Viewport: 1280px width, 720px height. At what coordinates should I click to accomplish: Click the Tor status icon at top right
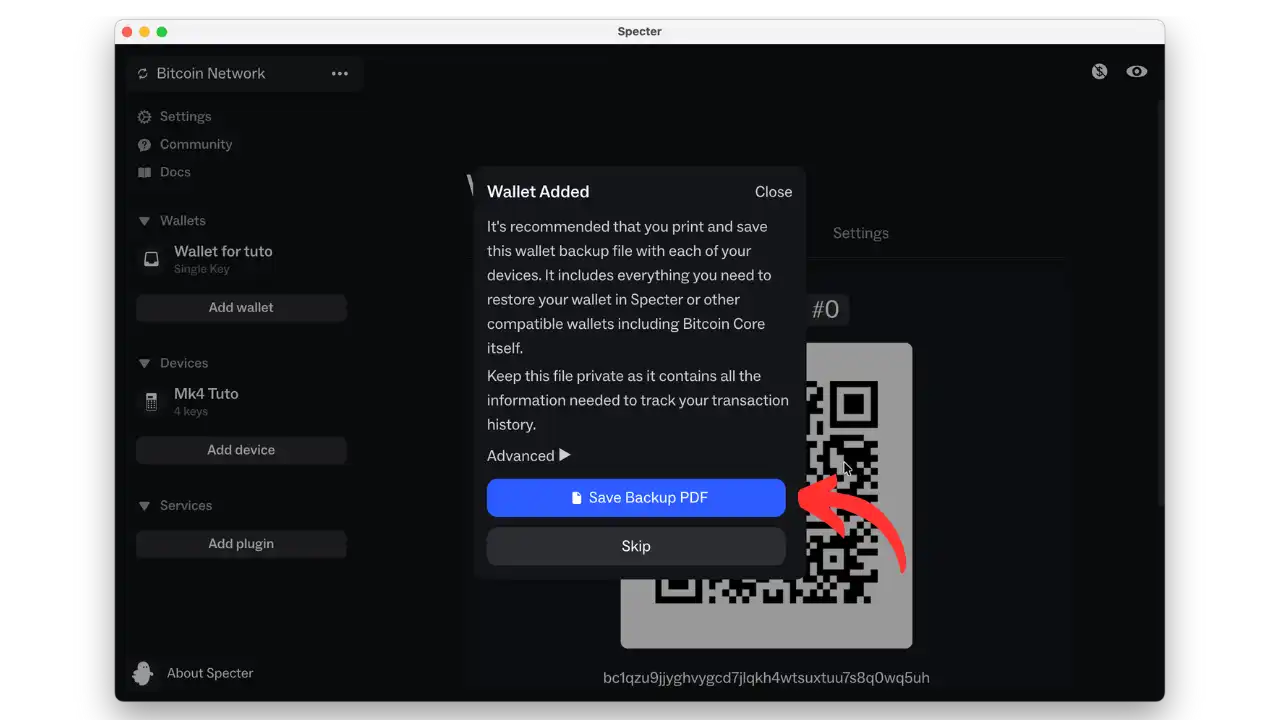click(1100, 72)
